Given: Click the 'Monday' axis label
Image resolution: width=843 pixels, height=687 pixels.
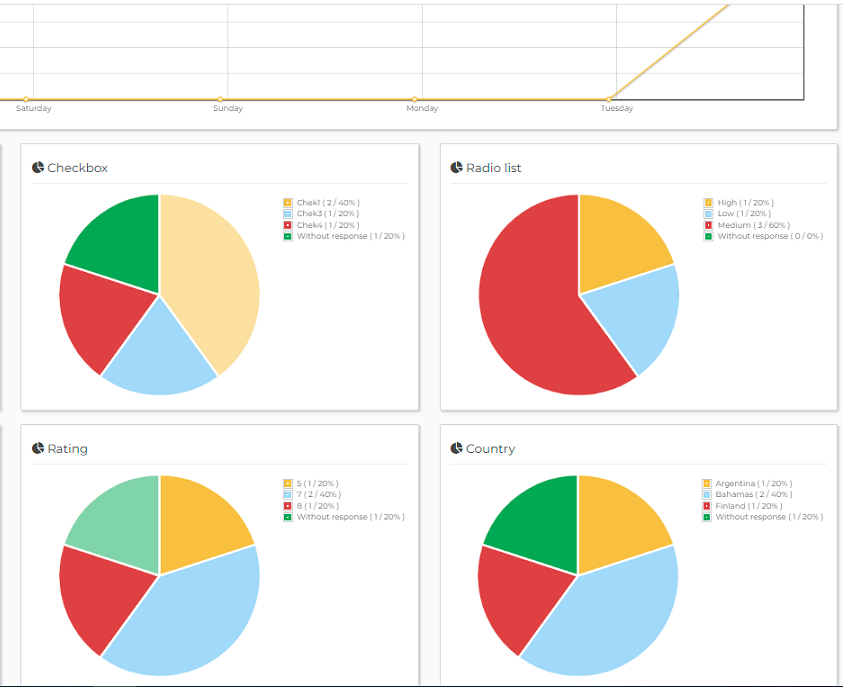Looking at the screenshot, I should tap(422, 108).
